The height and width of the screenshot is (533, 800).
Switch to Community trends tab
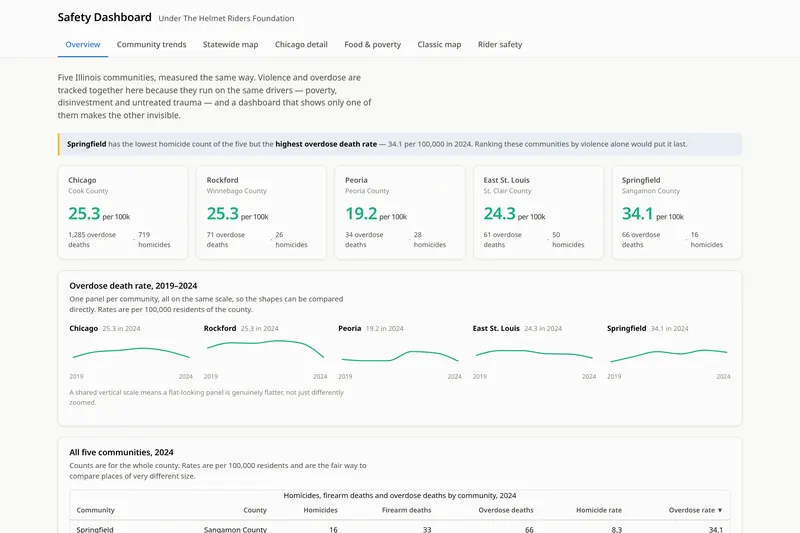click(152, 44)
